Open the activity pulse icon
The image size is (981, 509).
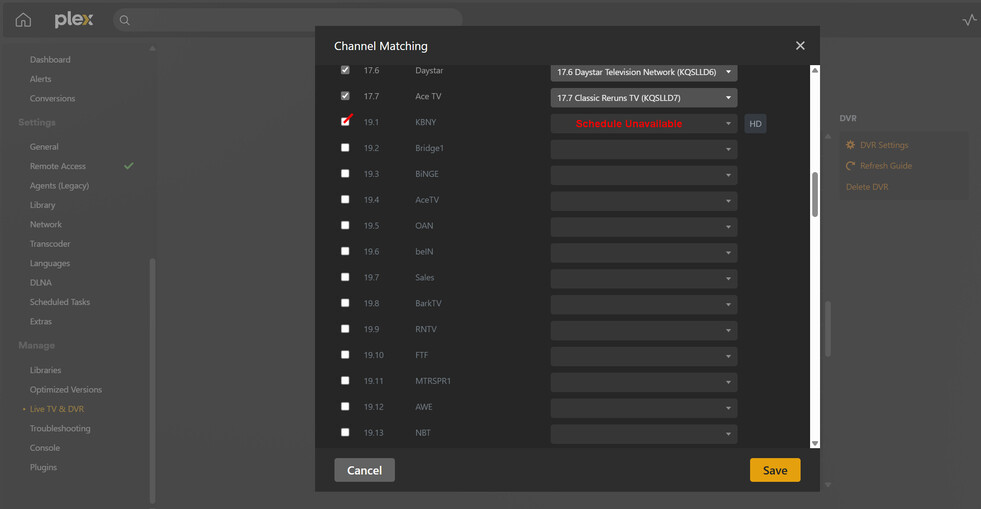(x=969, y=20)
